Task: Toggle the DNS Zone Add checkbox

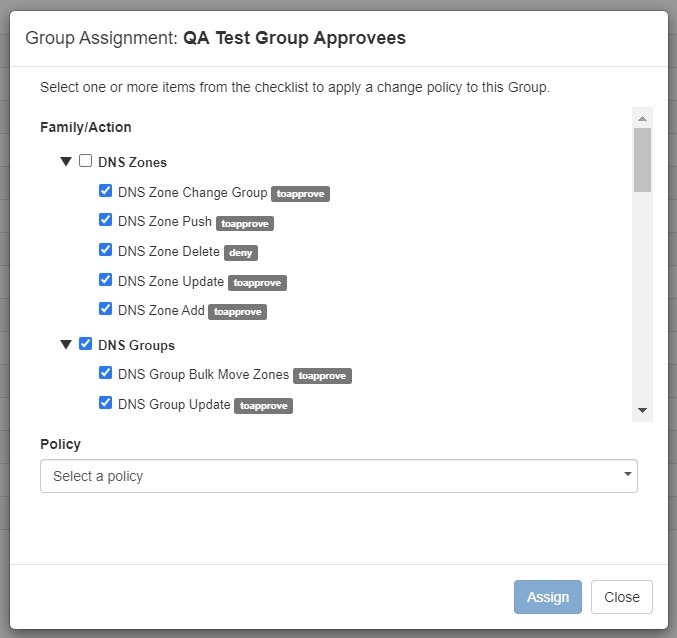Action: tap(105, 309)
